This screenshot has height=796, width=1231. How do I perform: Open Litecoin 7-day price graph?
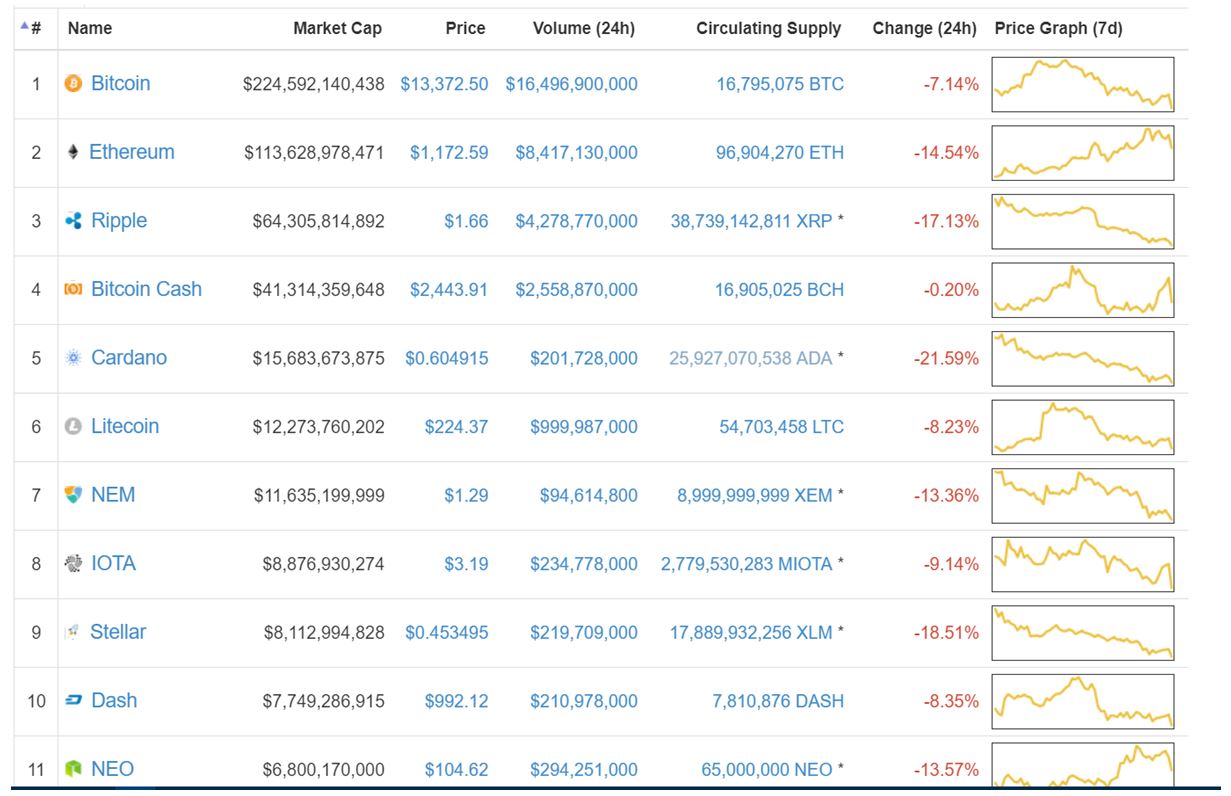[x=1083, y=427]
